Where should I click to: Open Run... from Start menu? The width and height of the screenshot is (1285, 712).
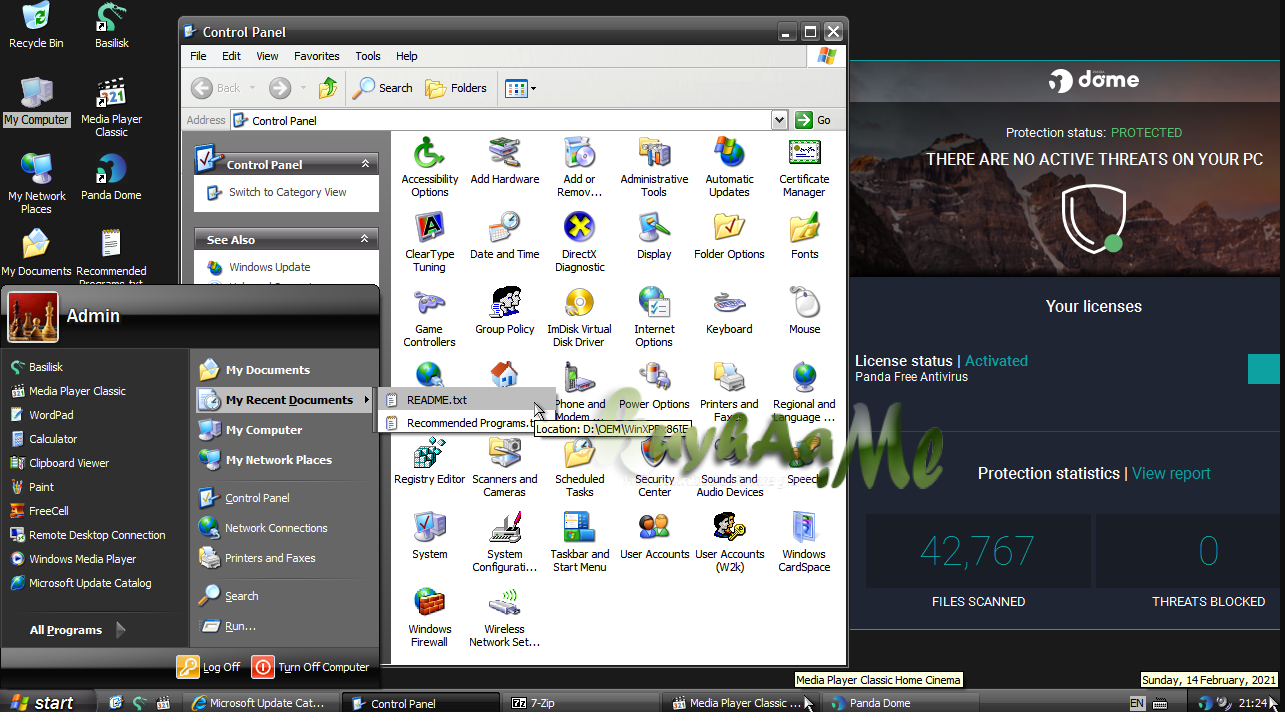pyautogui.click(x=240, y=626)
